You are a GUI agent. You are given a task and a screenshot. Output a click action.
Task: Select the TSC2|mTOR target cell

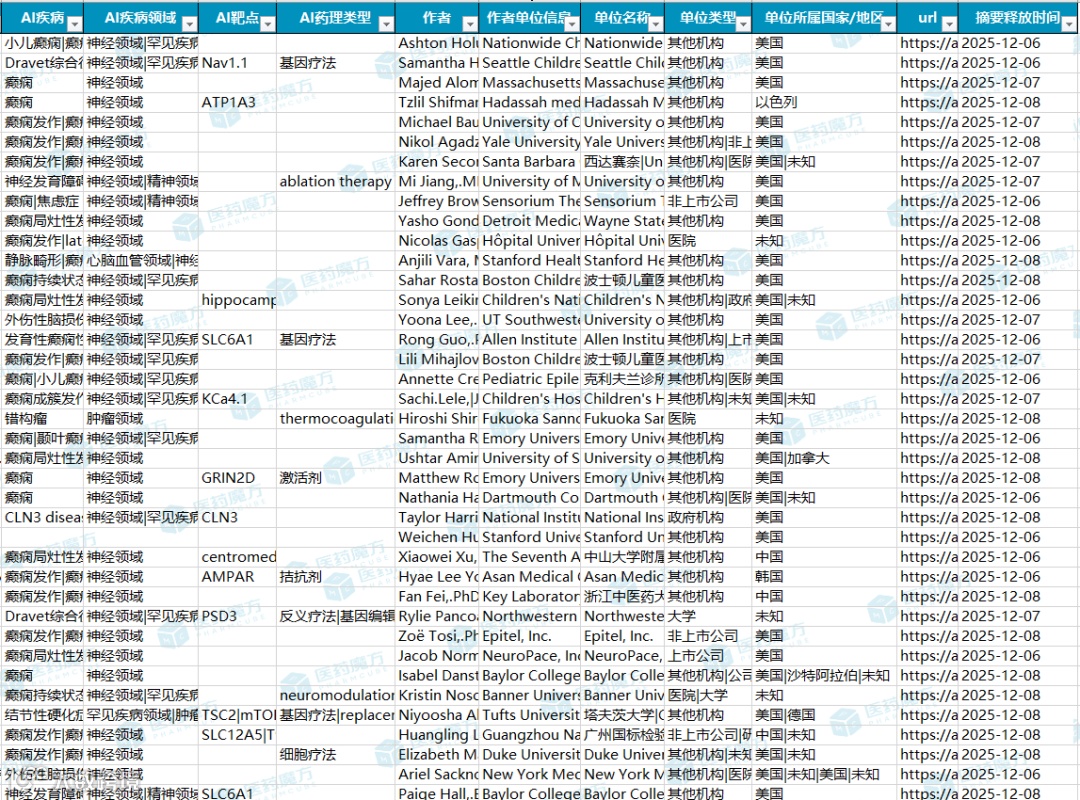(238, 715)
